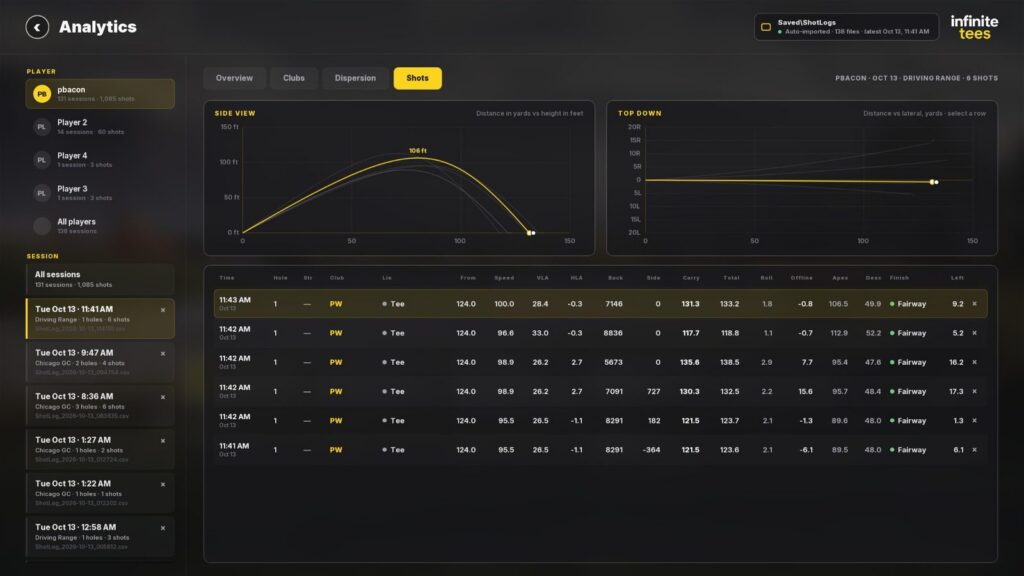Screen dimensions: 1024x576
Task: Open the Tue Oct 13 12:58 AM session
Action: point(100,537)
